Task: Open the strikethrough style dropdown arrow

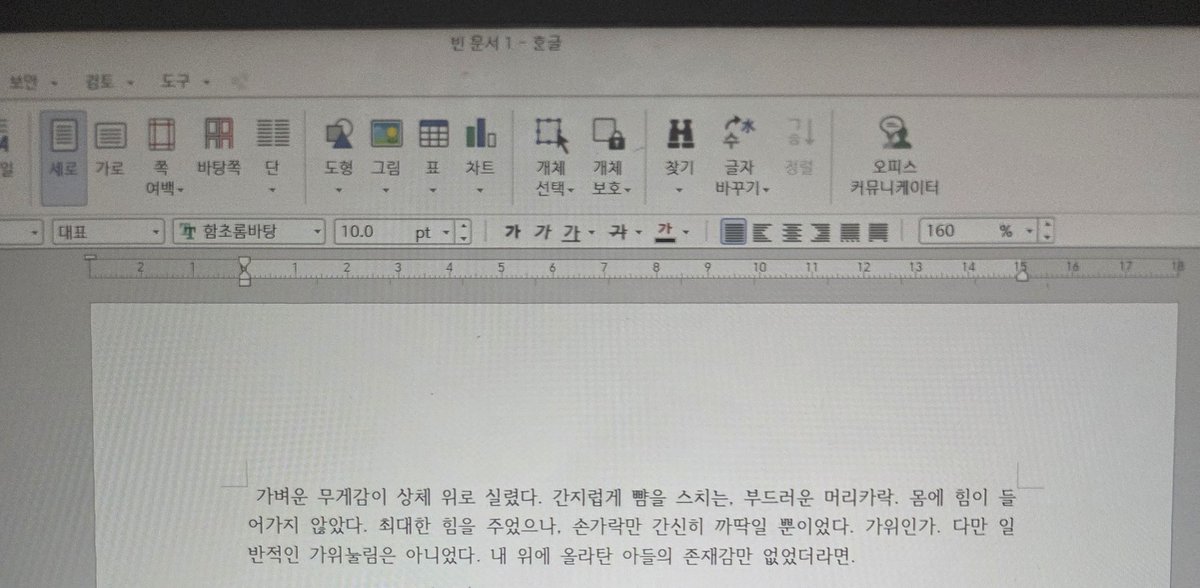Action: coord(638,233)
